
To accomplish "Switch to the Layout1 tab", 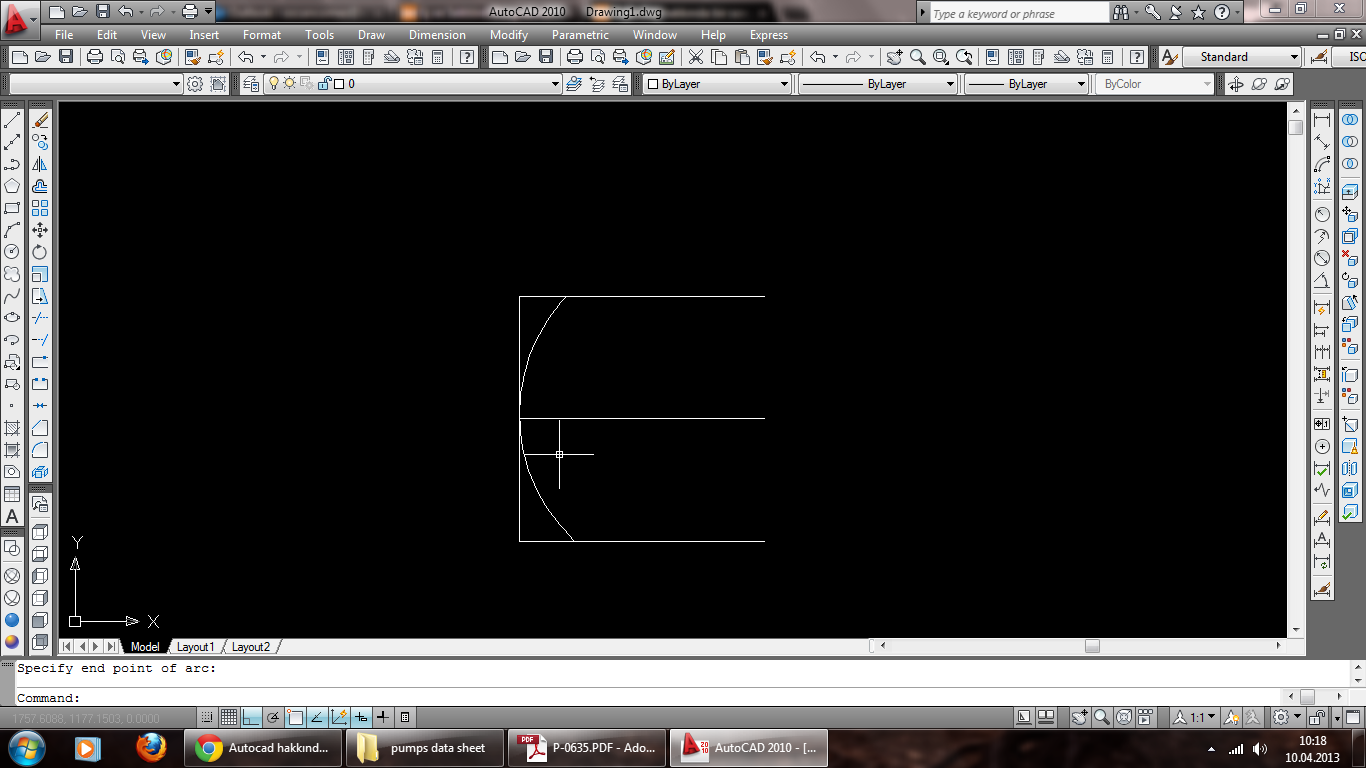I will coord(196,647).
